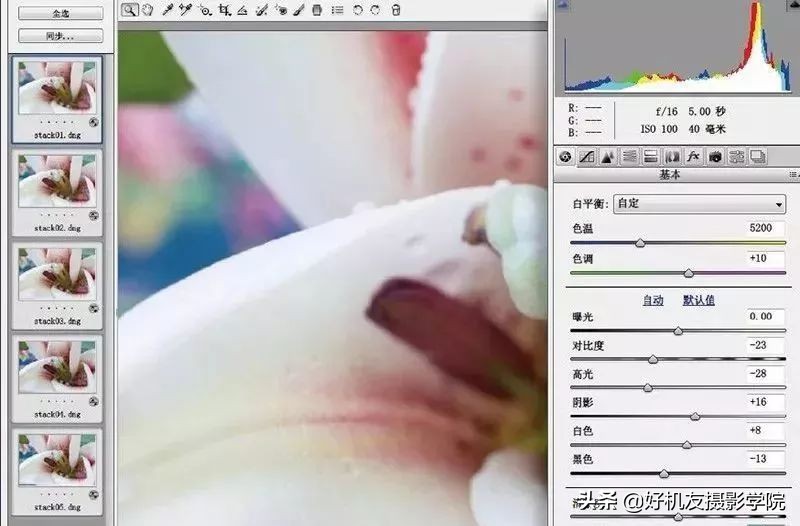This screenshot has width=800, height=526.
Task: Select the Crop tool
Action: click(224, 10)
